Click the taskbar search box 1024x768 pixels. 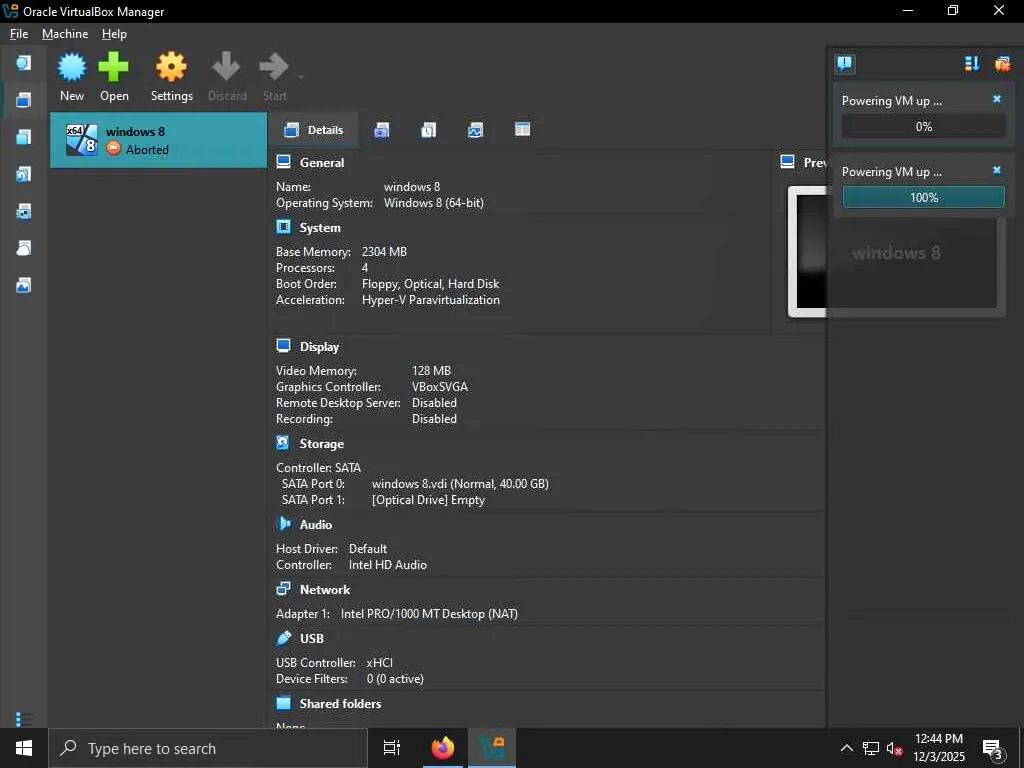tap(208, 748)
